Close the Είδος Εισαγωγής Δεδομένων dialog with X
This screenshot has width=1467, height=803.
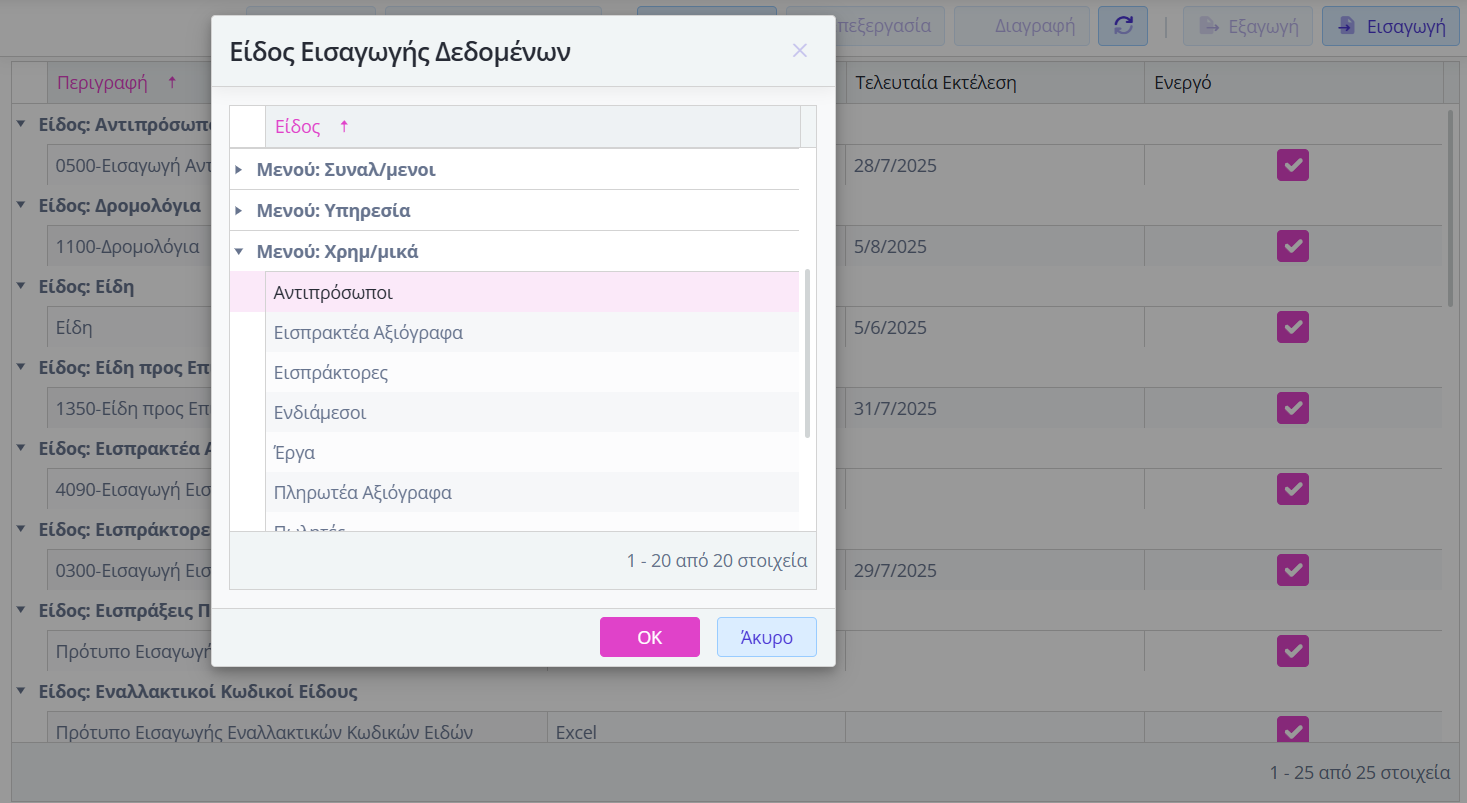coord(799,51)
